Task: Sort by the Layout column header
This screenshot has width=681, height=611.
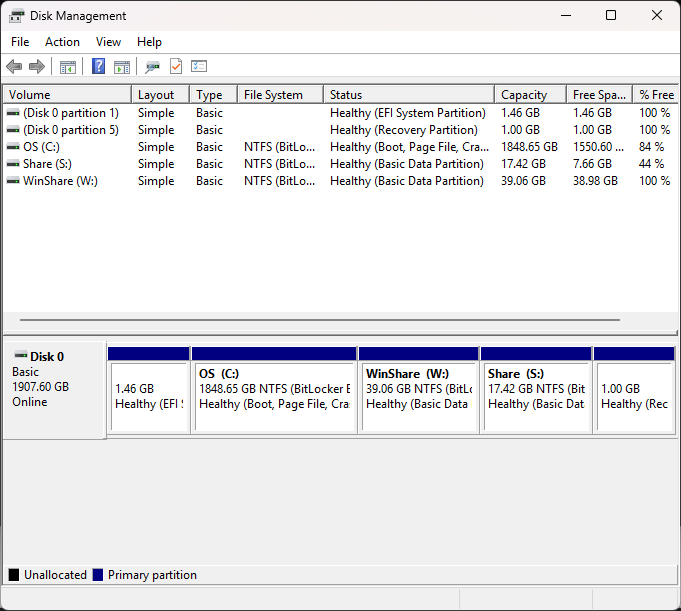Action: [x=160, y=95]
